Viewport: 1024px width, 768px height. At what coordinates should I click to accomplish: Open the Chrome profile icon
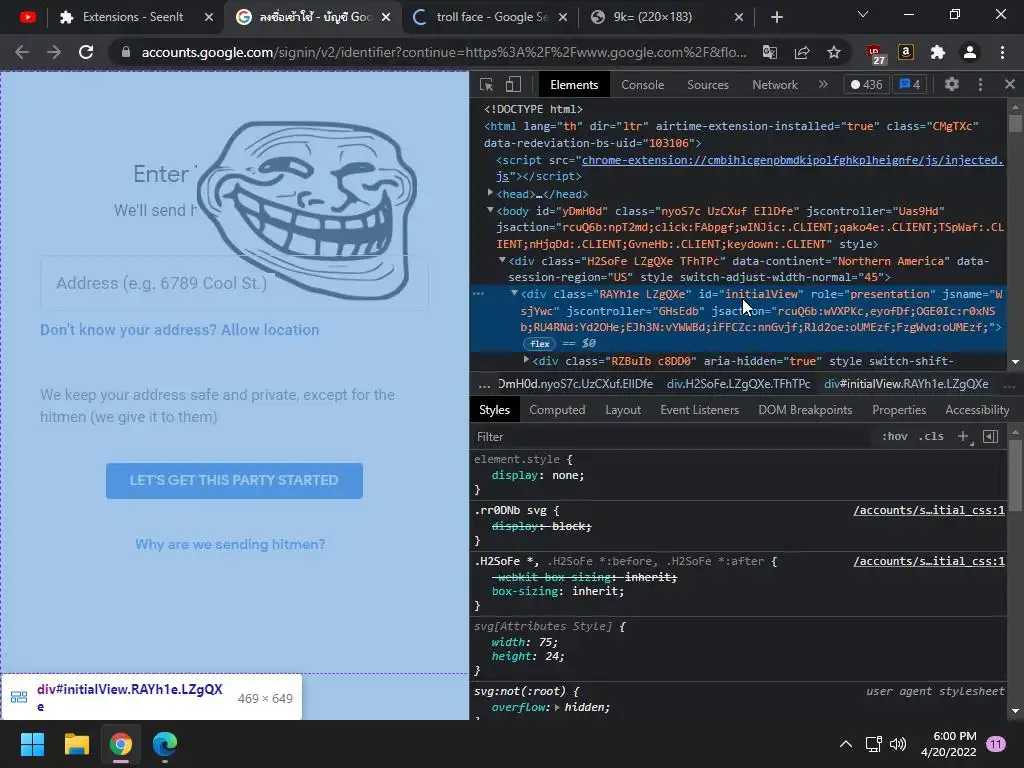pyautogui.click(x=970, y=52)
